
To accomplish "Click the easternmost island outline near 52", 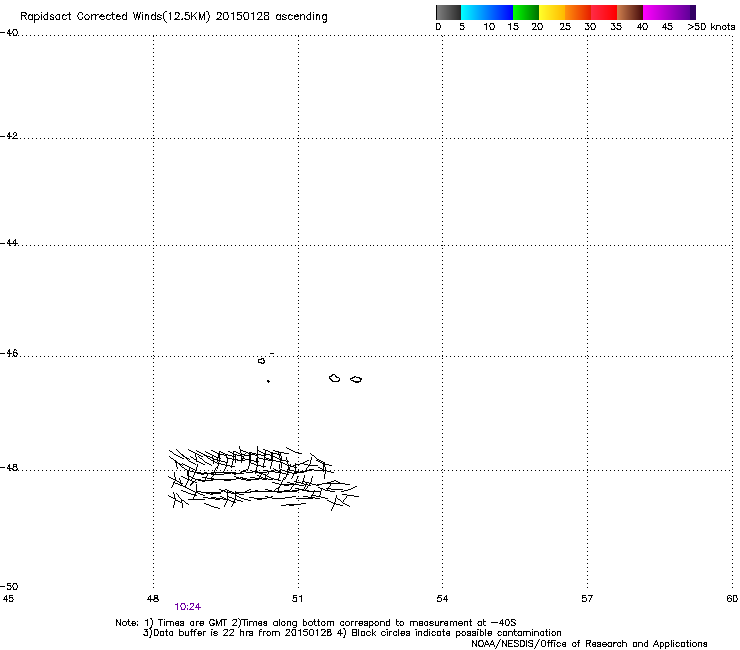I will [x=356, y=380].
